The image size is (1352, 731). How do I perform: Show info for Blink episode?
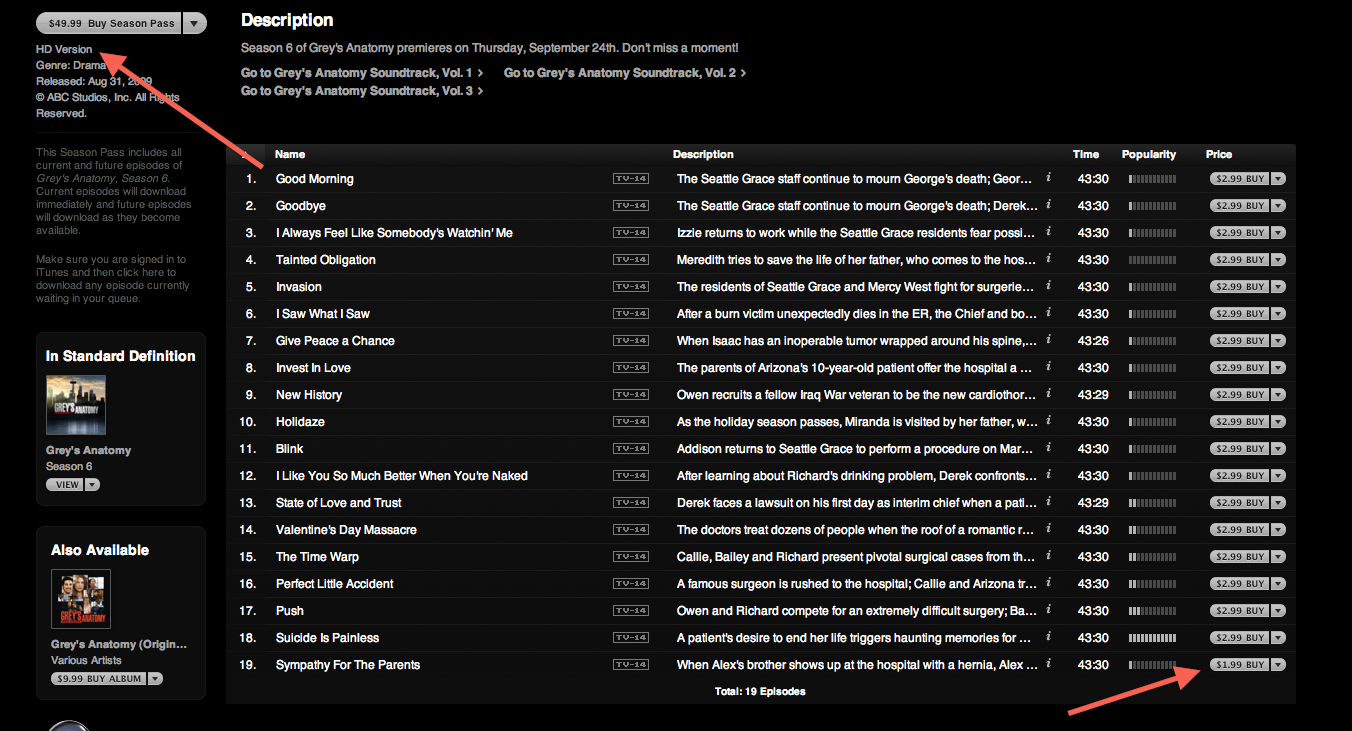(1048, 448)
